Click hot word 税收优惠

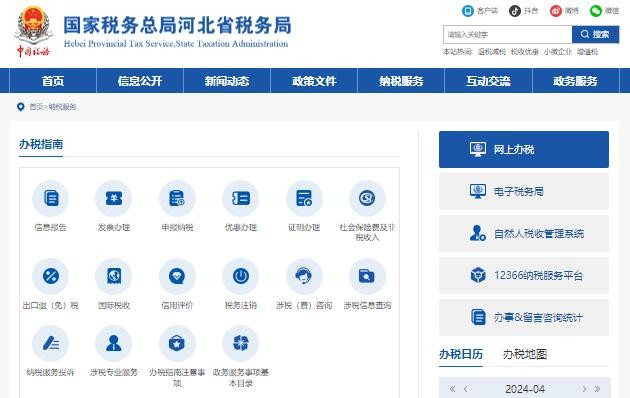tap(525, 52)
